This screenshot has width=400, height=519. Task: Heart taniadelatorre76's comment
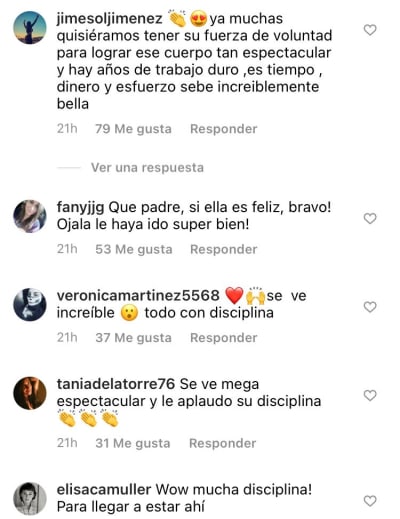[370, 396]
